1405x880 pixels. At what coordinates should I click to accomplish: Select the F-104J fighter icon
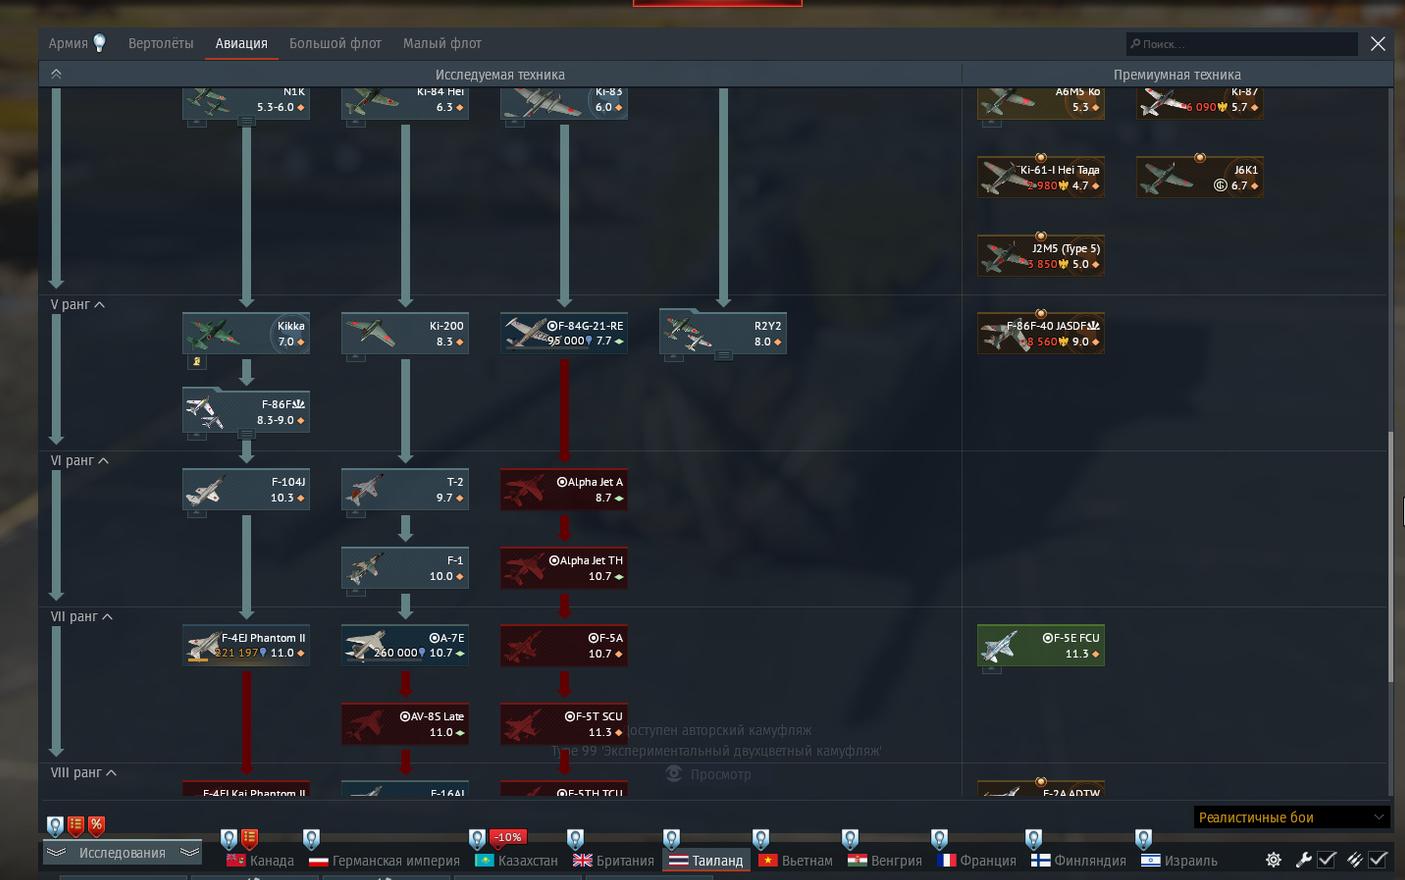click(246, 490)
